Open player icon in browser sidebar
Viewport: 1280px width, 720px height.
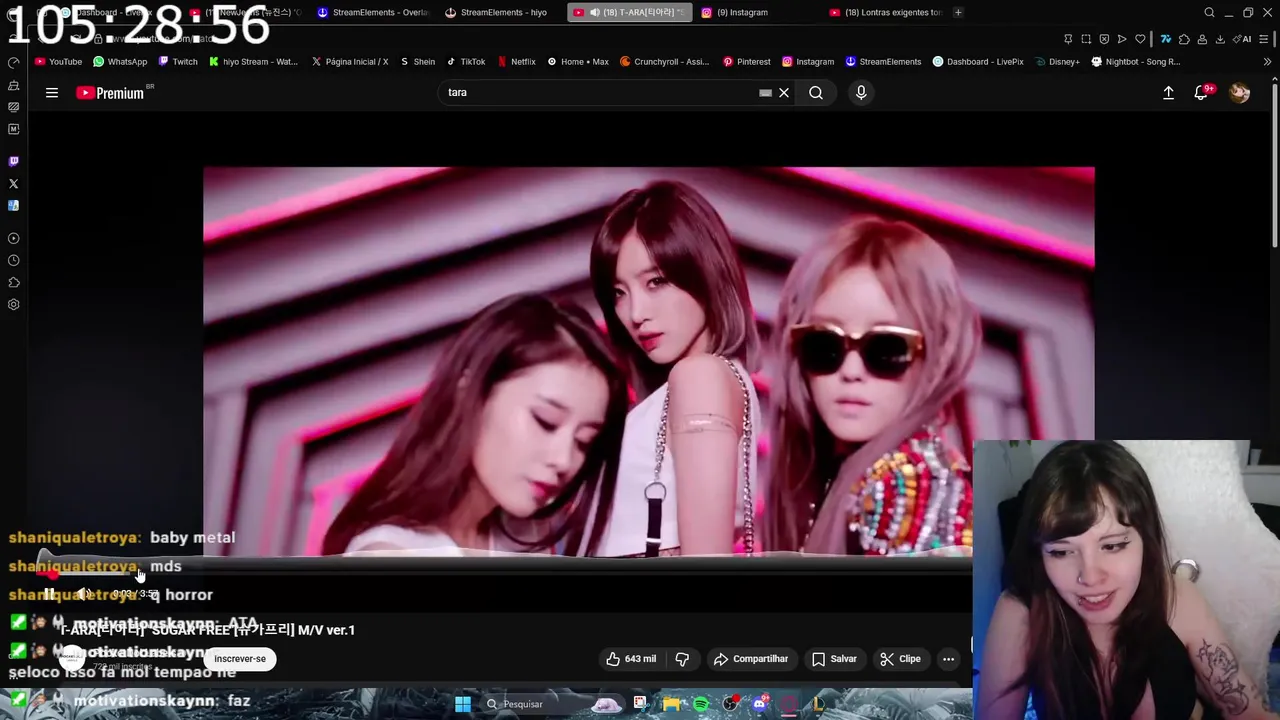13,239
